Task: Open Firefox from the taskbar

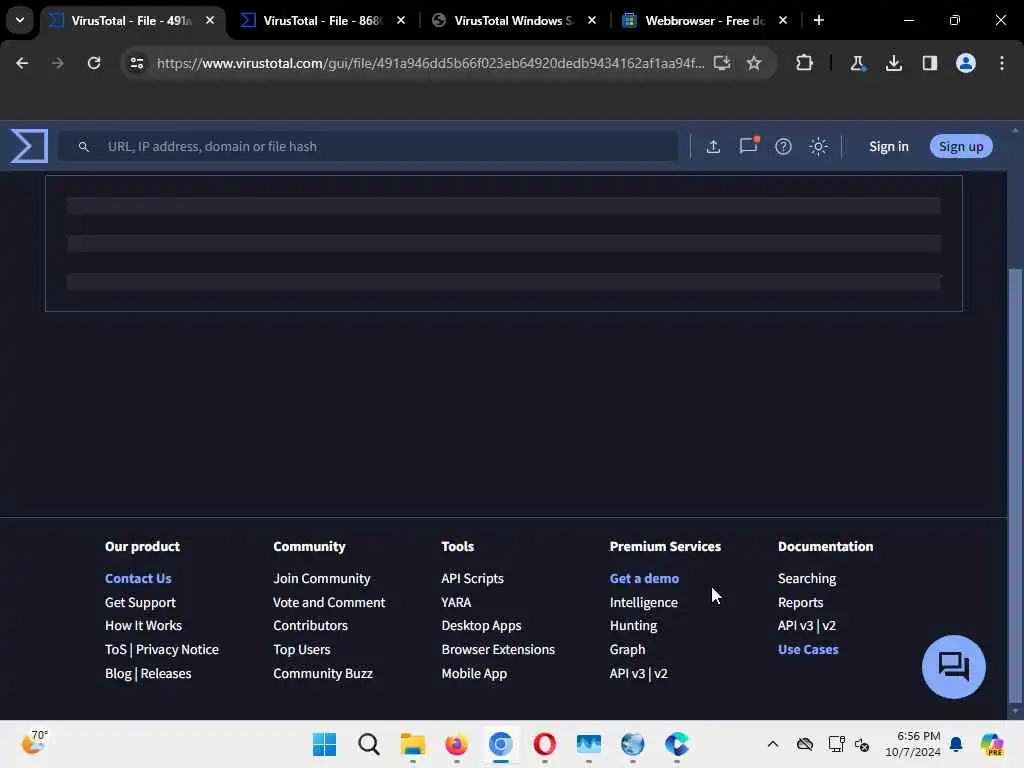Action: [x=456, y=744]
